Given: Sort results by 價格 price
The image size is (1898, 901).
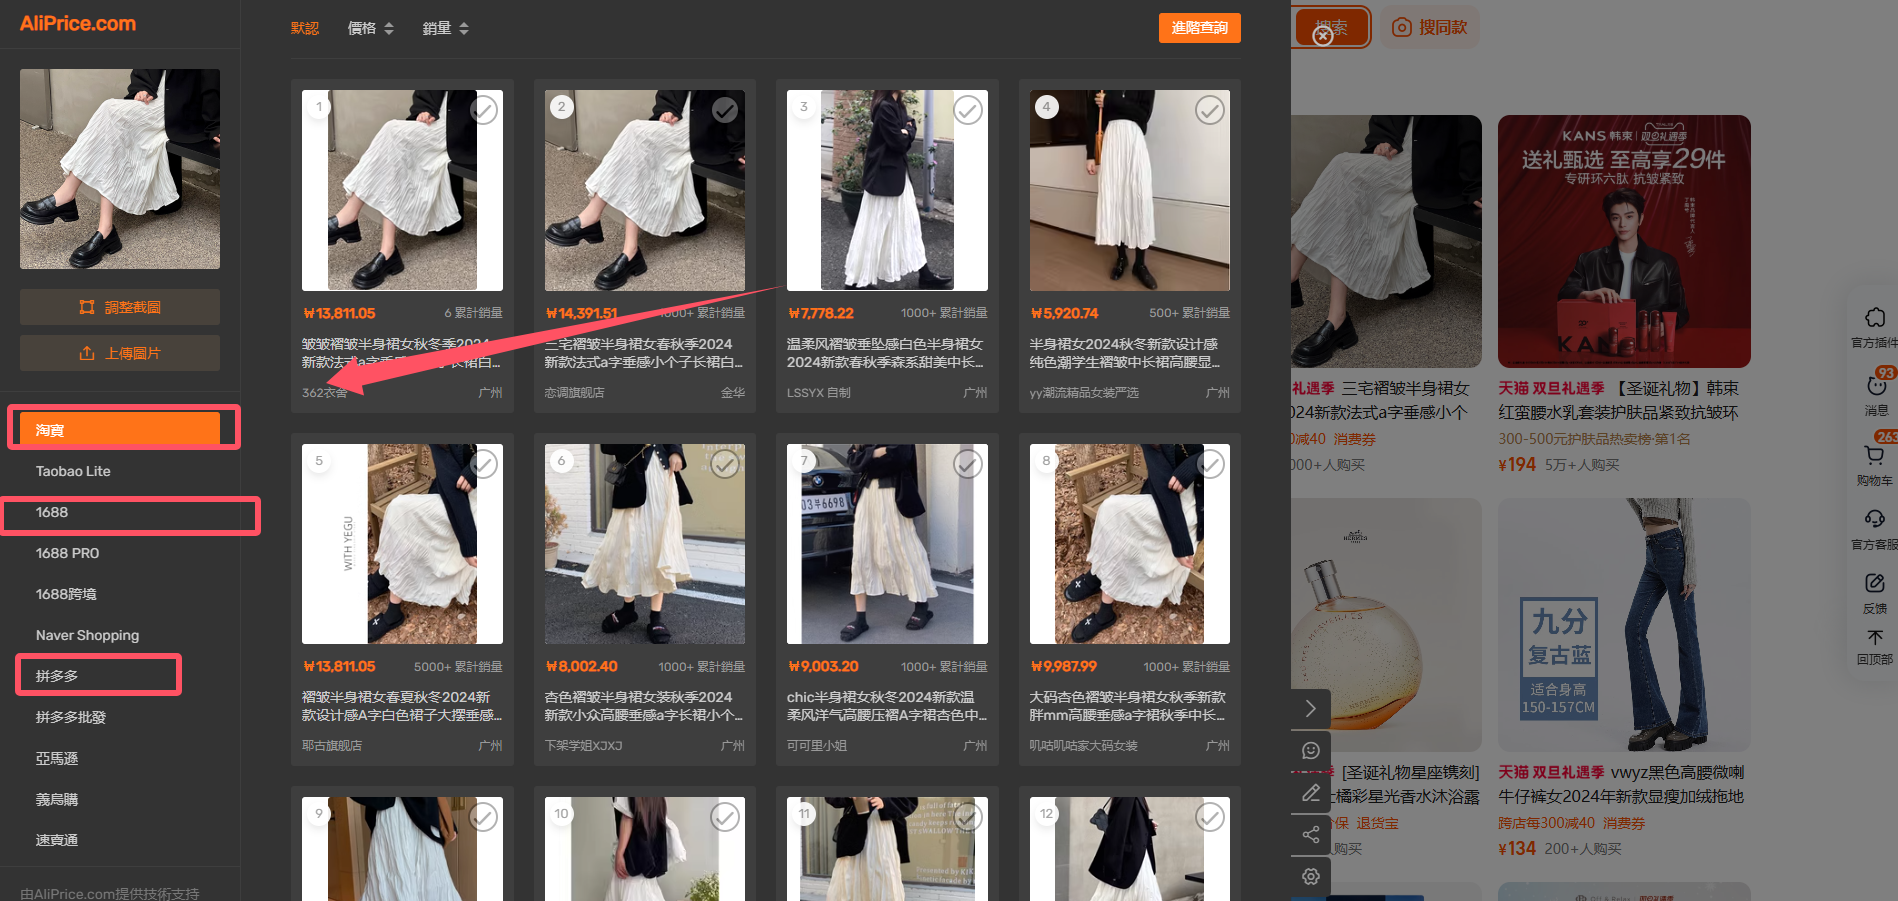Looking at the screenshot, I should [370, 28].
